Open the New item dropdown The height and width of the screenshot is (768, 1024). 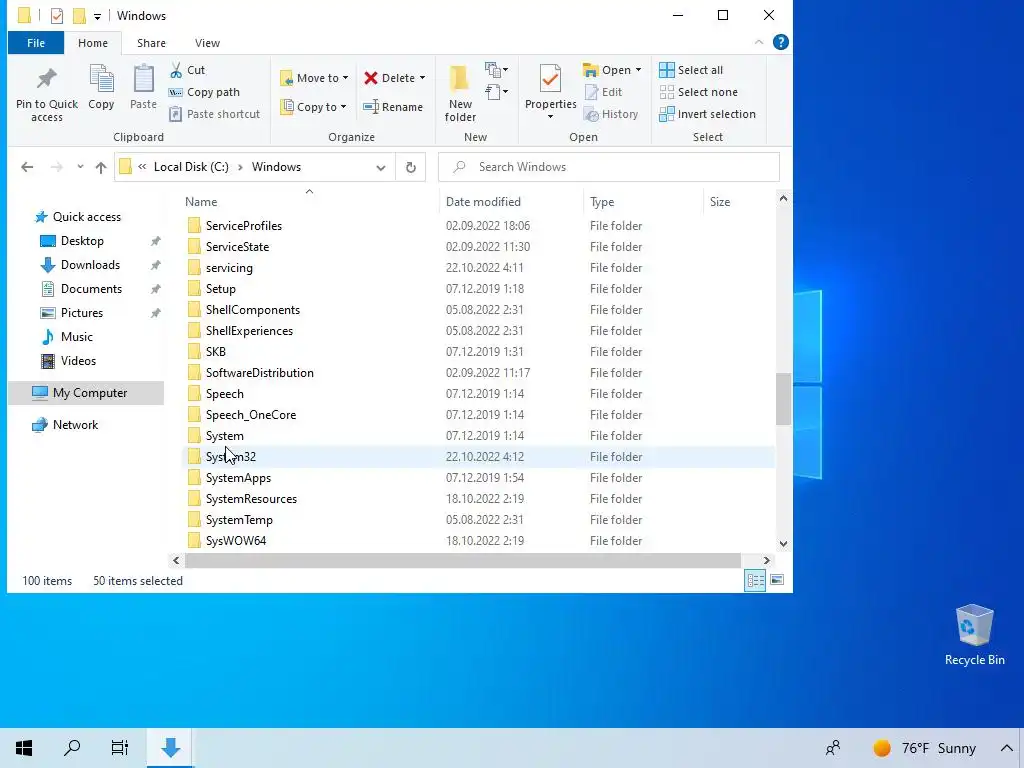pos(497,69)
